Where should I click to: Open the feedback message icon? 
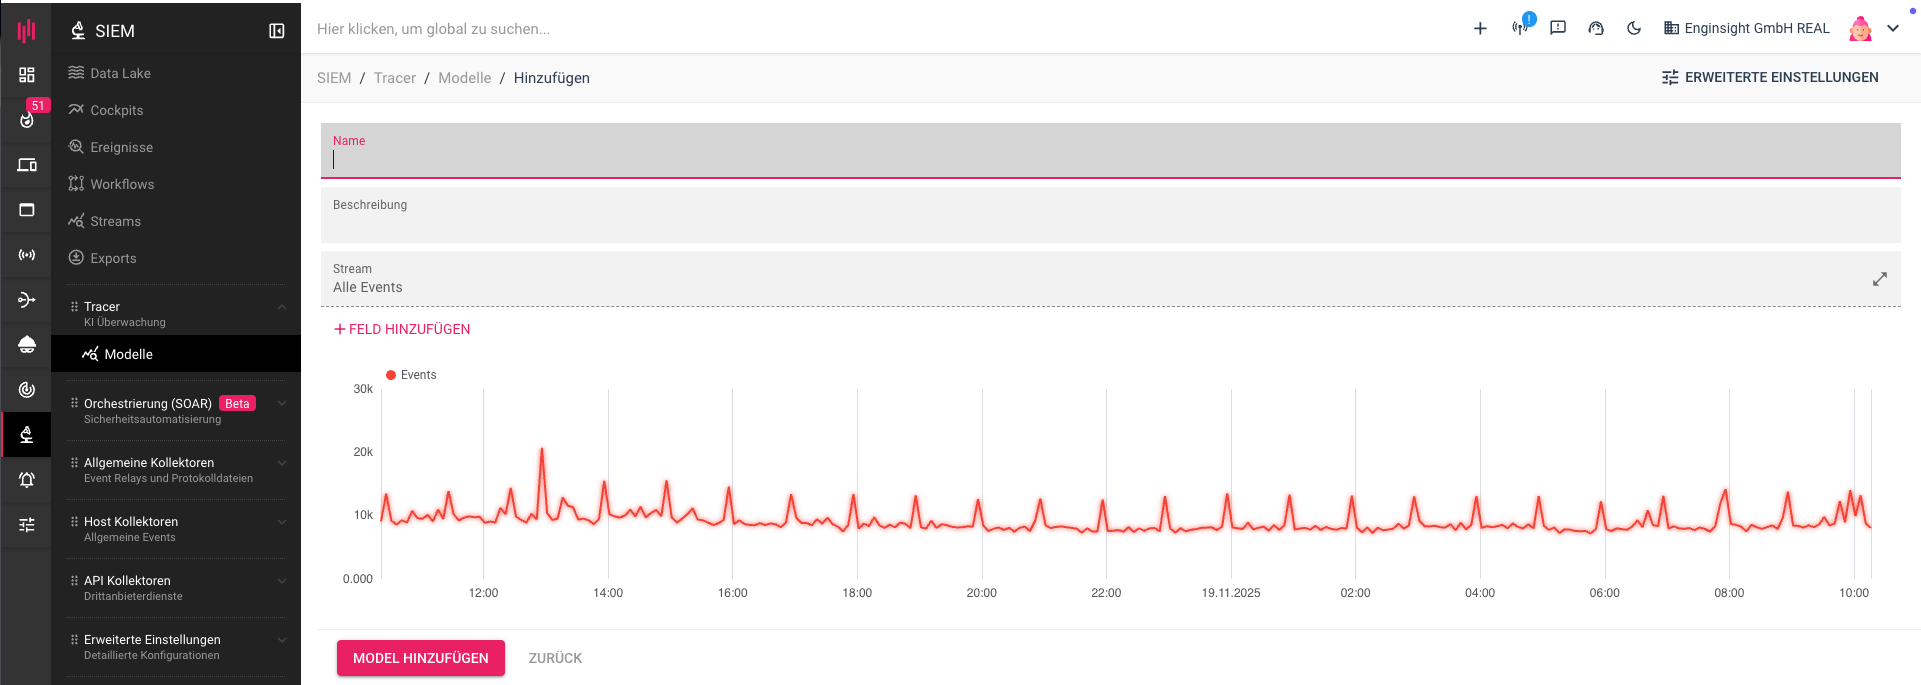coord(1558,28)
